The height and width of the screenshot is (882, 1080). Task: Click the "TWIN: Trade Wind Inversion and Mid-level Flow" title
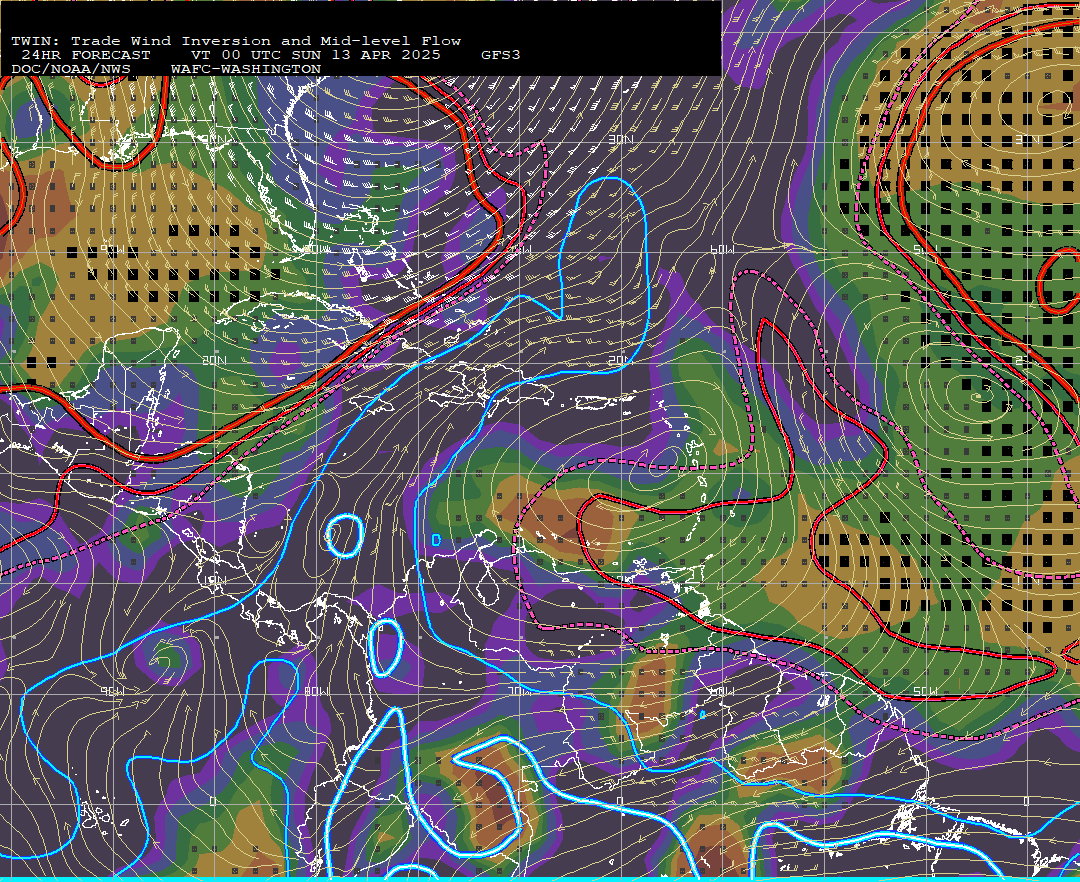[x=236, y=41]
